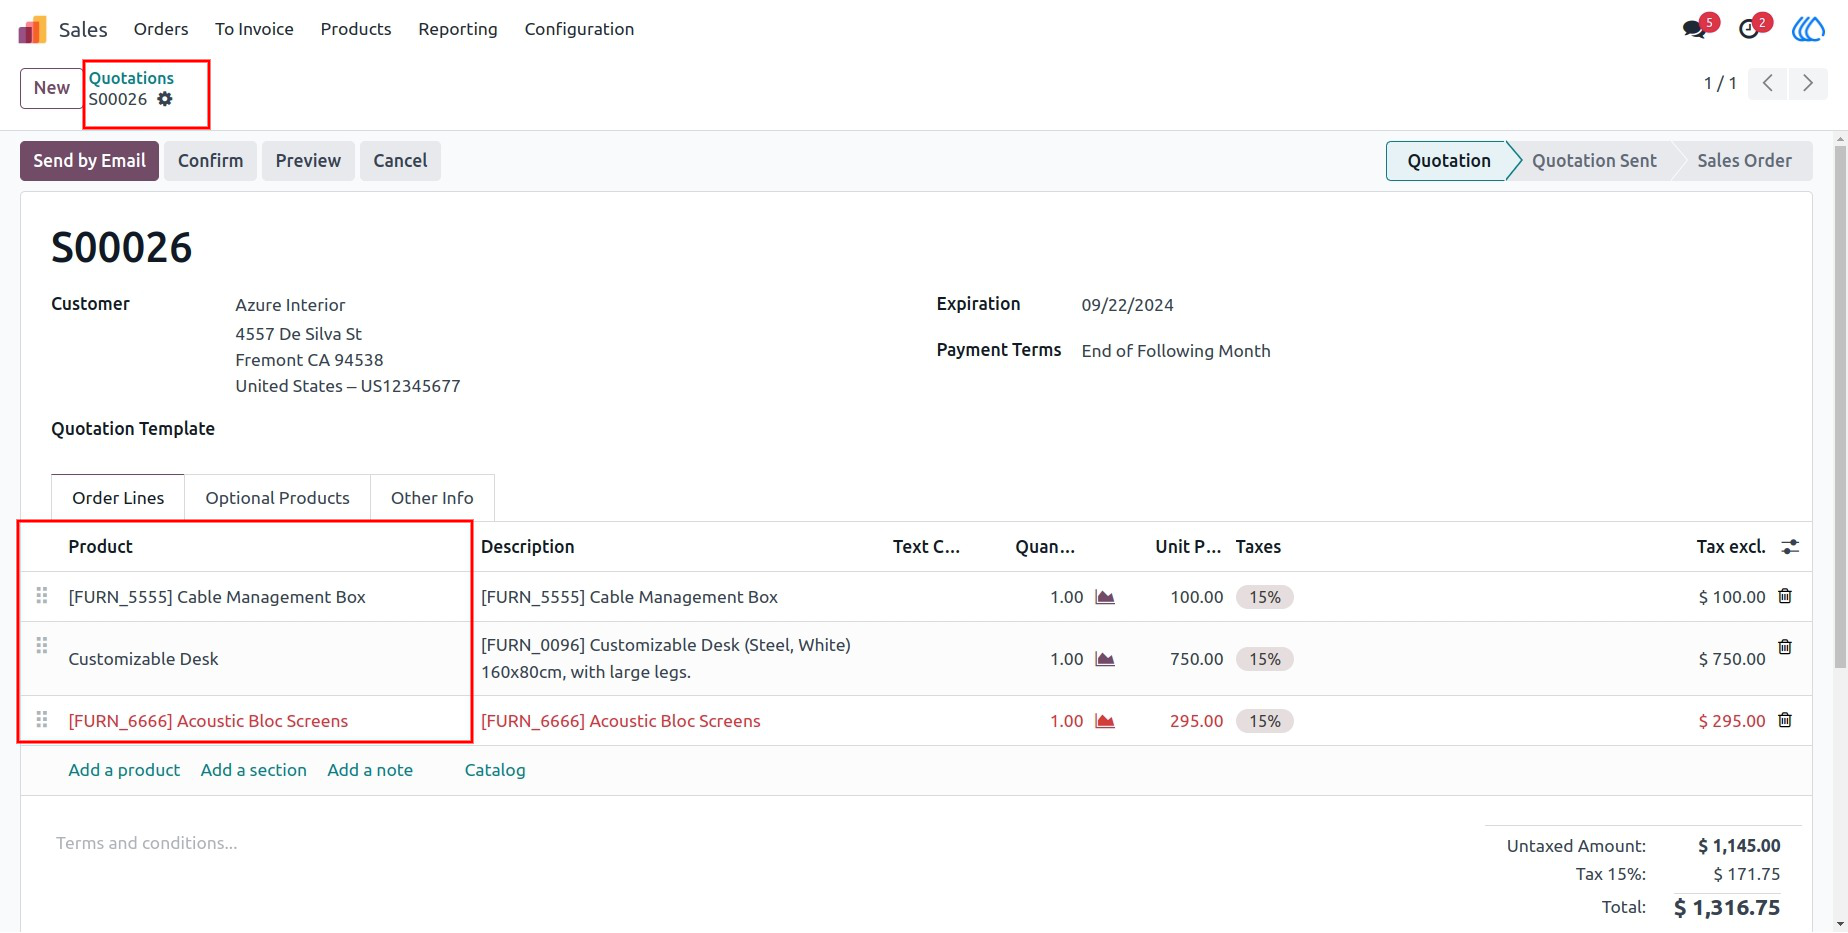Go to the next record arrow

coord(1808,83)
